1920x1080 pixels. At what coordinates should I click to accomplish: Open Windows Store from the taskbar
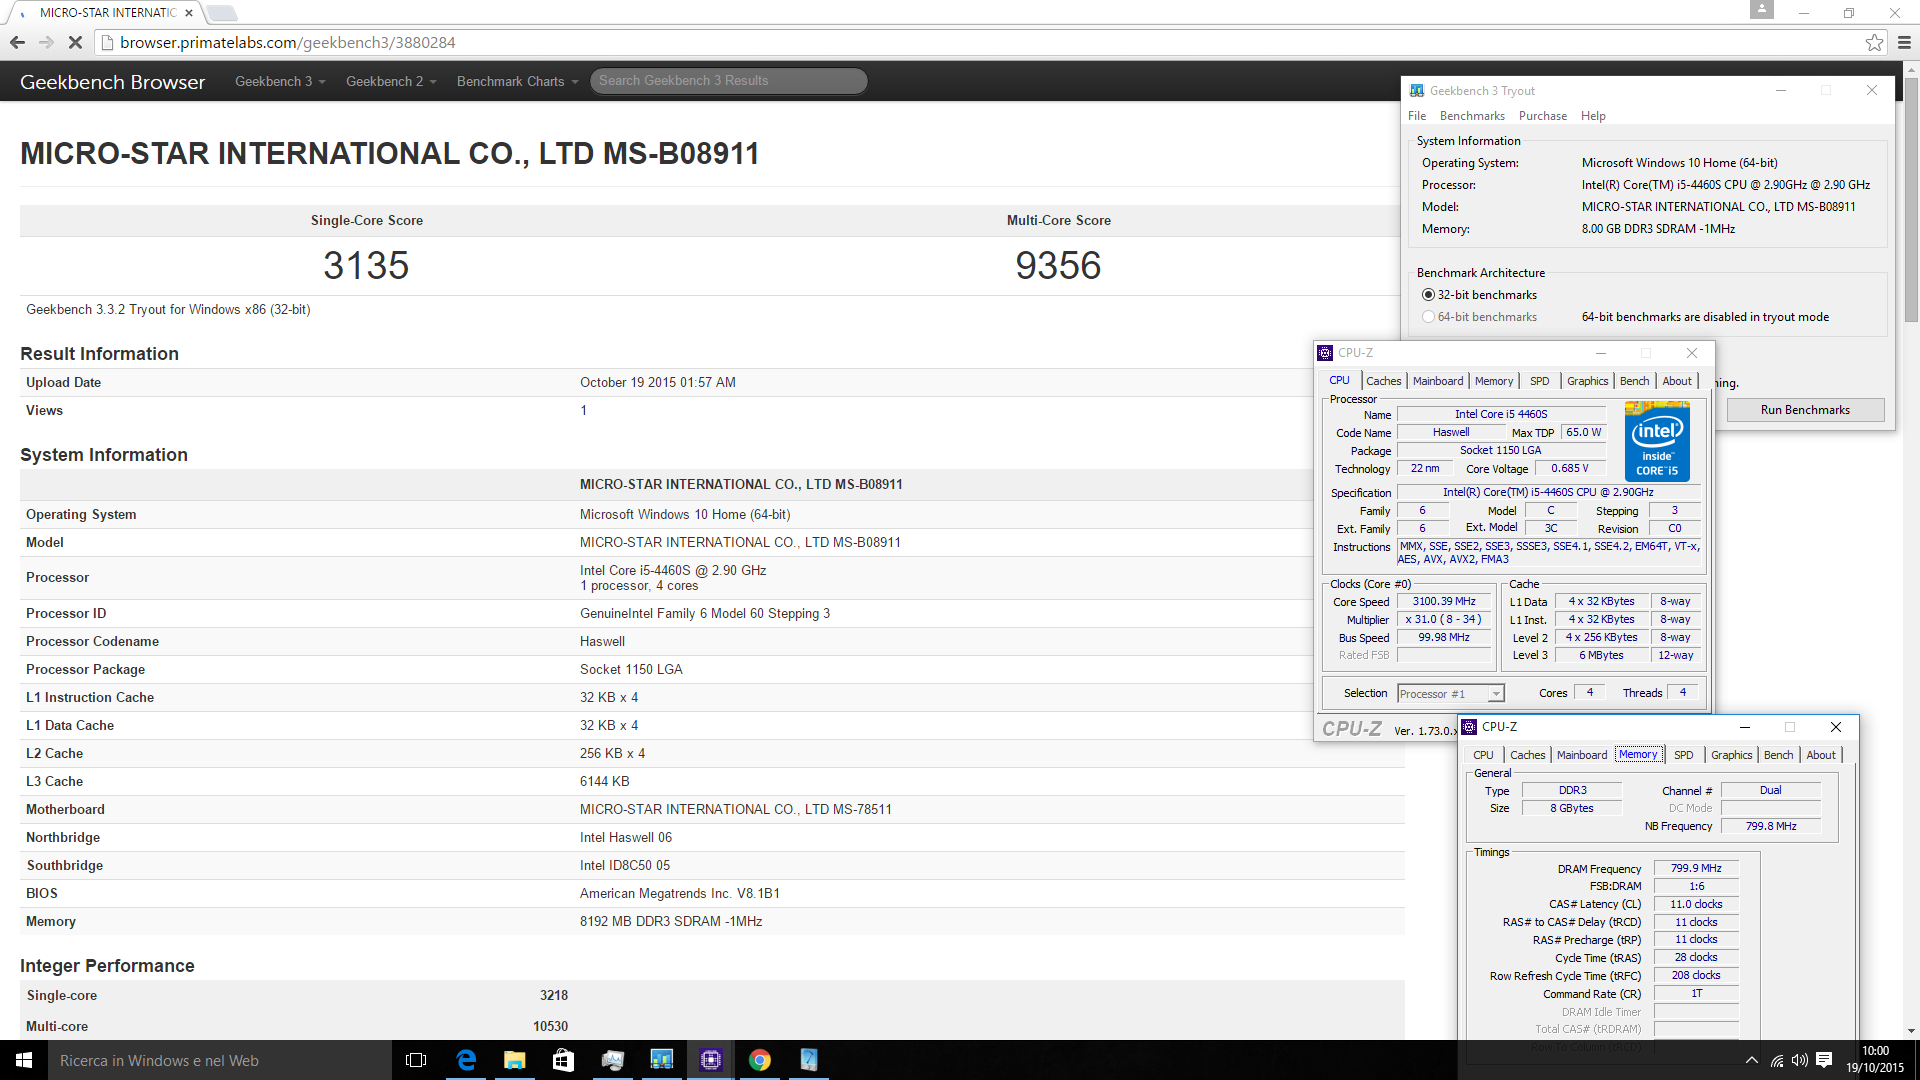pos(563,1060)
